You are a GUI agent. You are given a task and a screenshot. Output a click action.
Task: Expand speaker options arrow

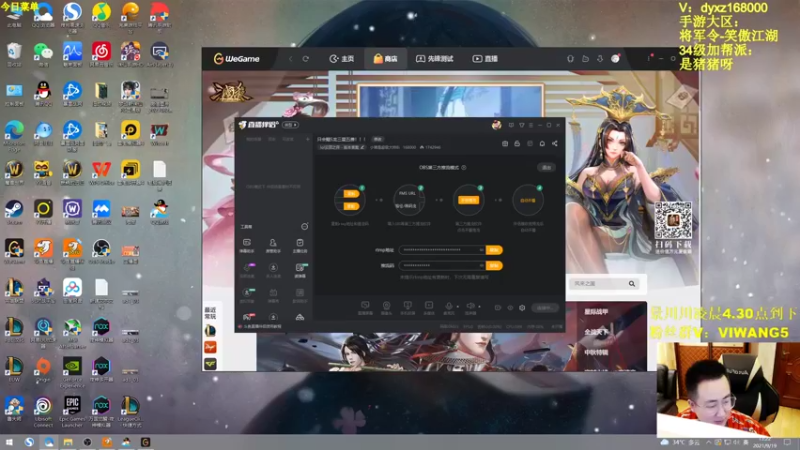479,307
